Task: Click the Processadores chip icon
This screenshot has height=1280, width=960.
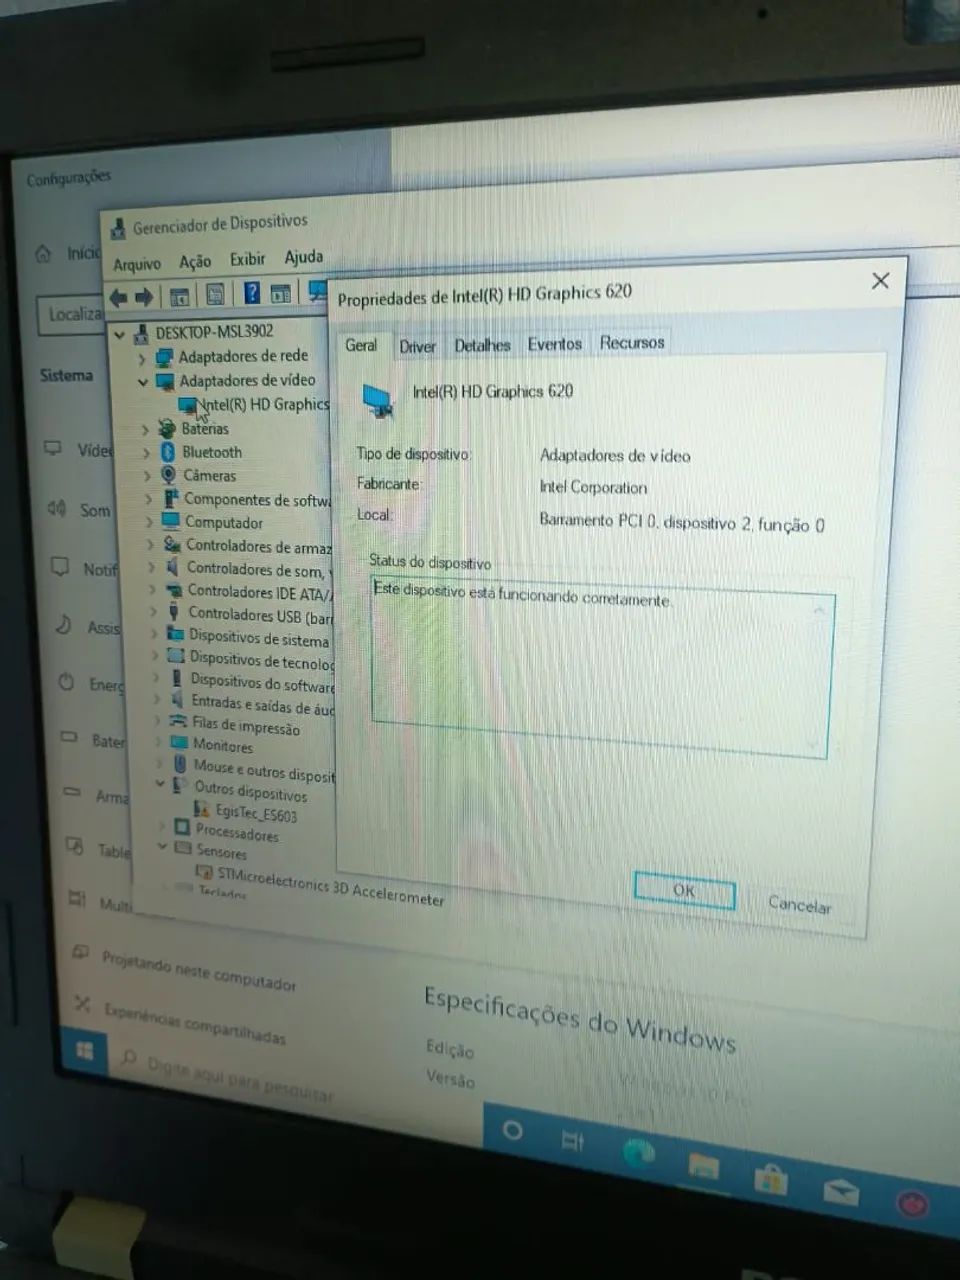Action: tap(182, 827)
